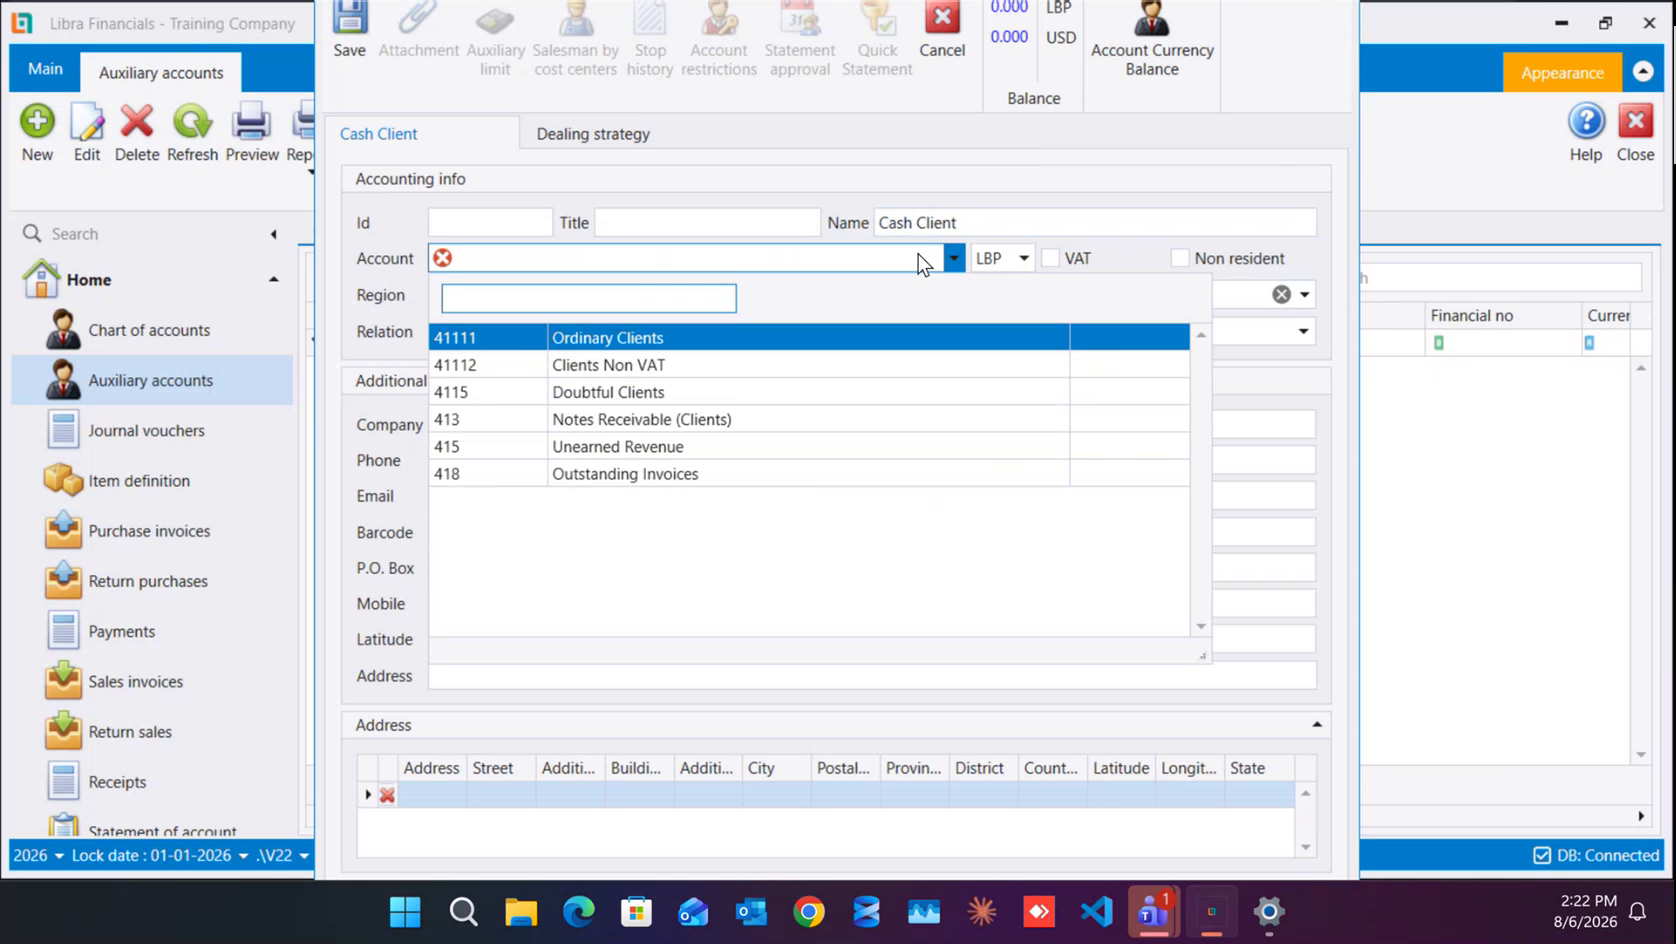
Task: Open Google Chrome from the taskbar
Action: [x=809, y=911]
